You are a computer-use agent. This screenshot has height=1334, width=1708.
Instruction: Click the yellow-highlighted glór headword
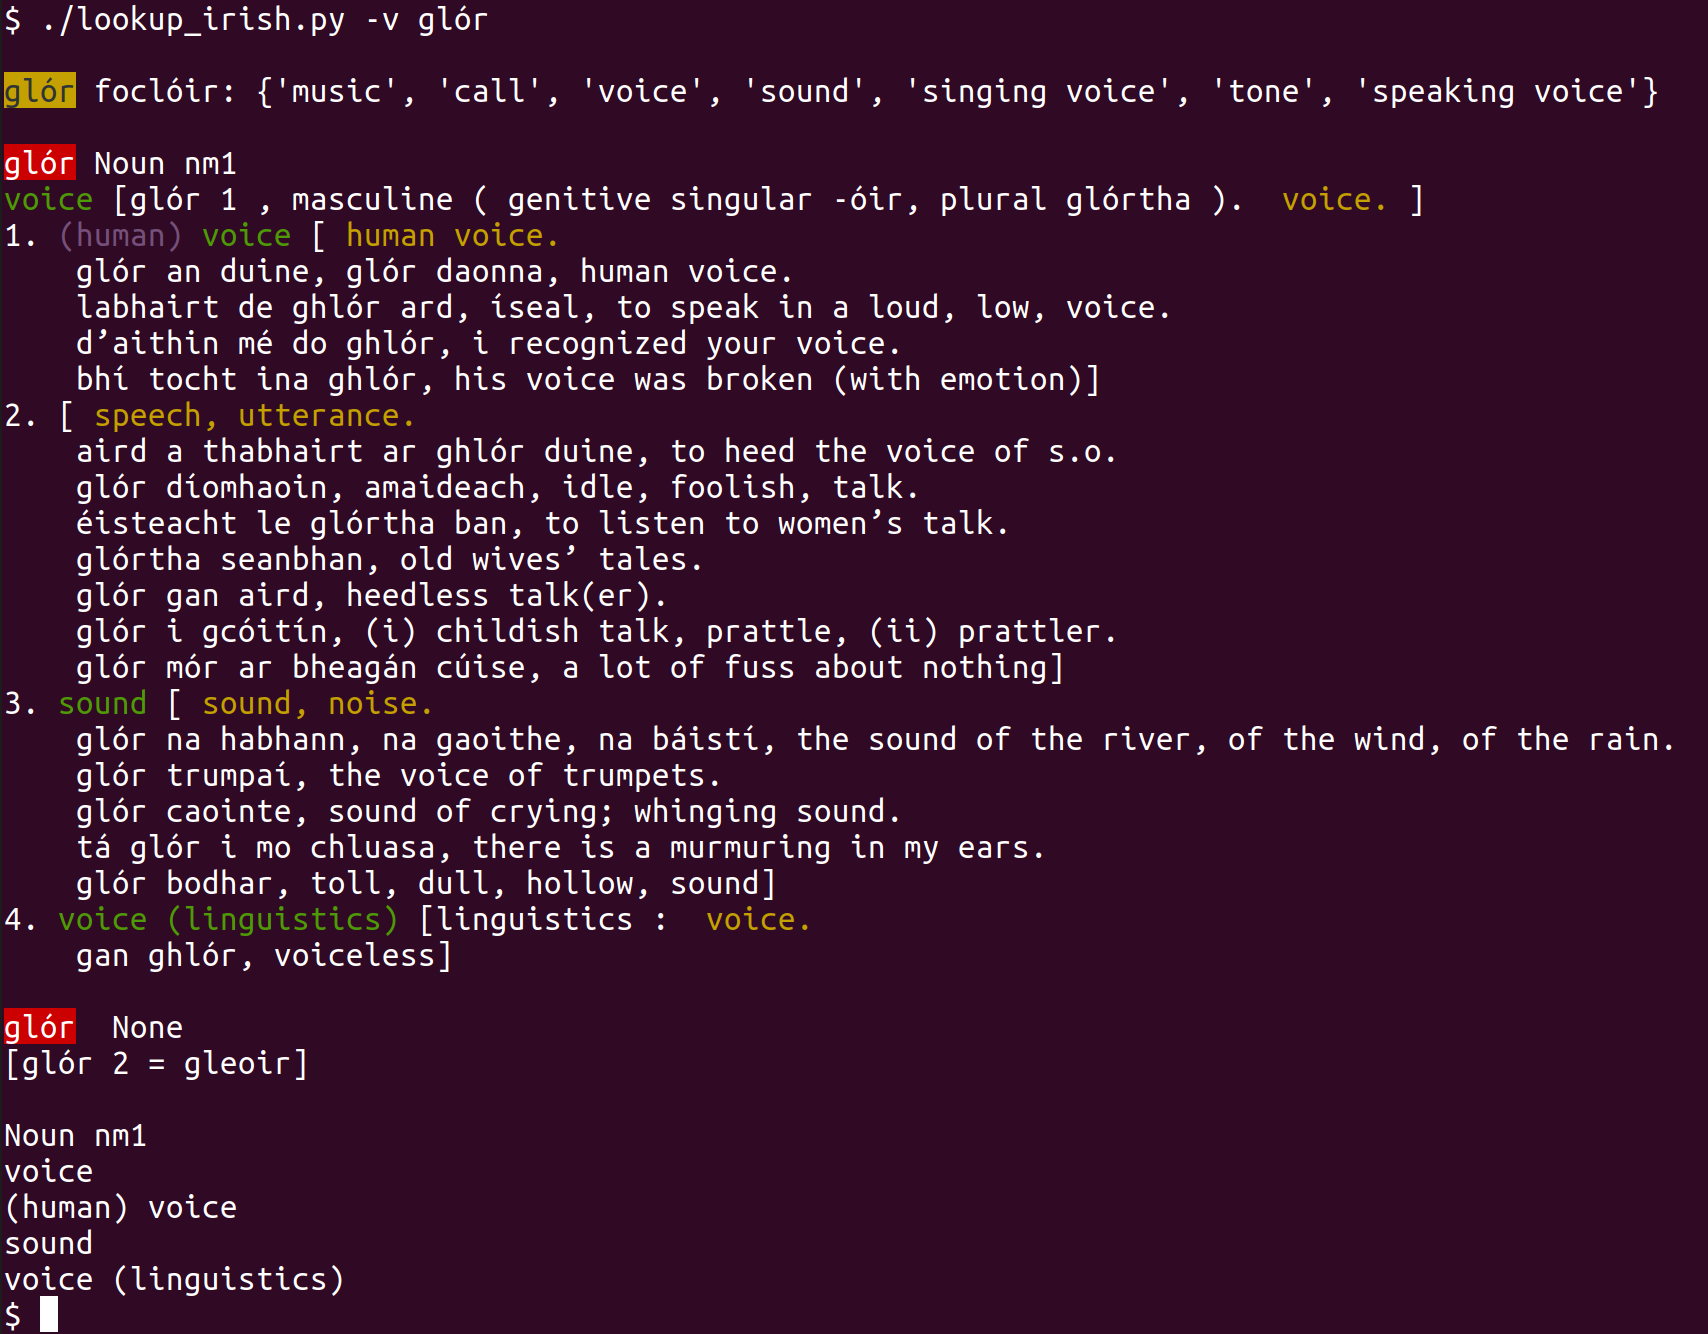tap(39, 91)
